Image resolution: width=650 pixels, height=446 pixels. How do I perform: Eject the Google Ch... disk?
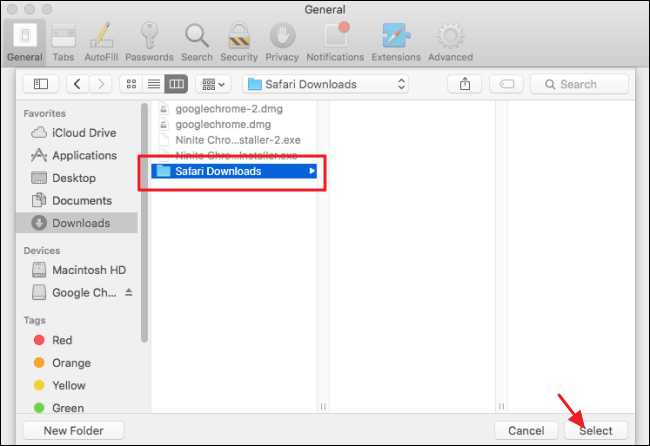tap(129, 292)
